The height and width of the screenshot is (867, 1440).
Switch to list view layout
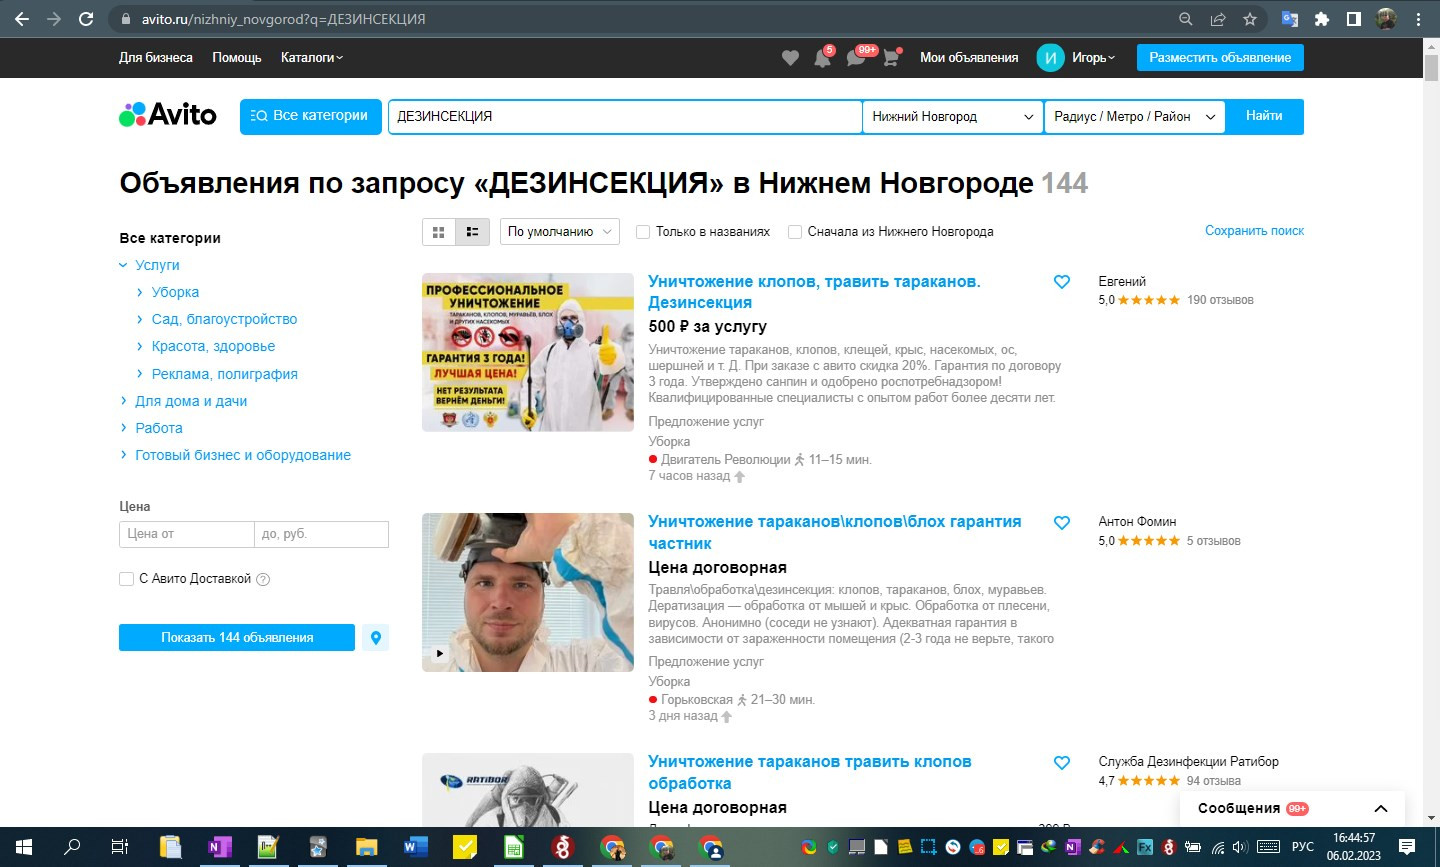(472, 232)
